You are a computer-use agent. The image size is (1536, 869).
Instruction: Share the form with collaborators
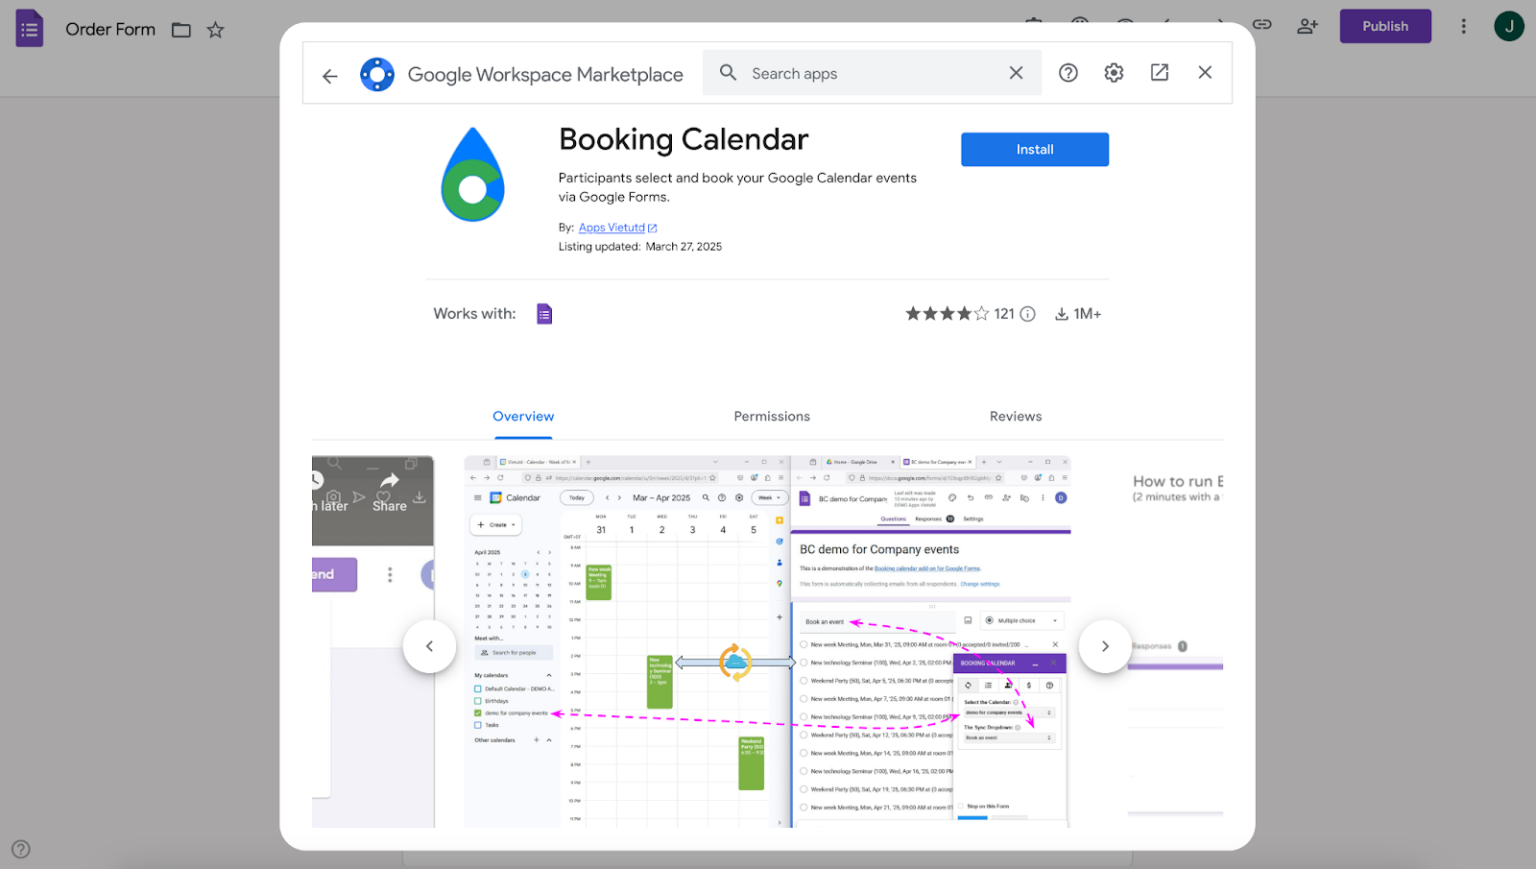tap(1307, 26)
